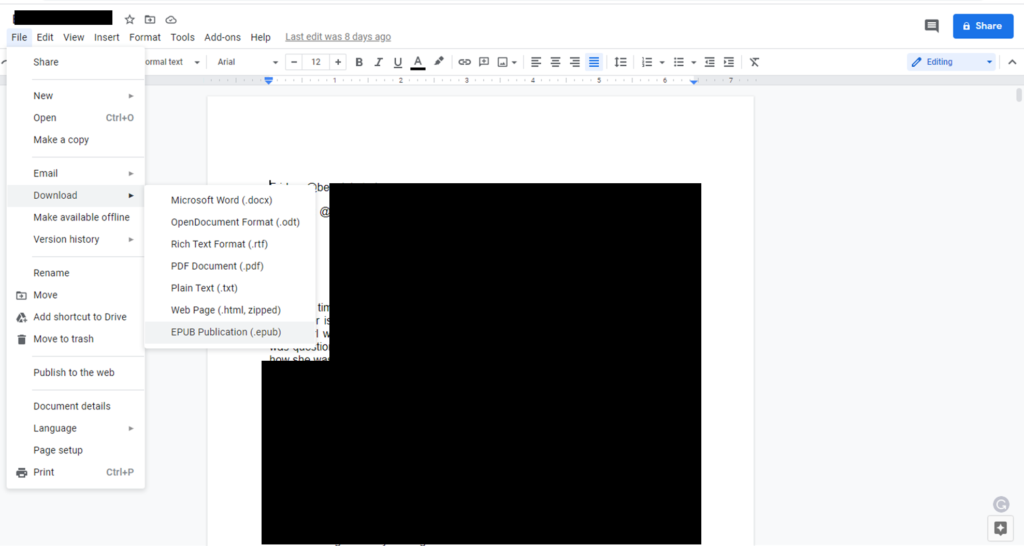Insert a link
Screen dimensions: 1024x546
(464, 62)
